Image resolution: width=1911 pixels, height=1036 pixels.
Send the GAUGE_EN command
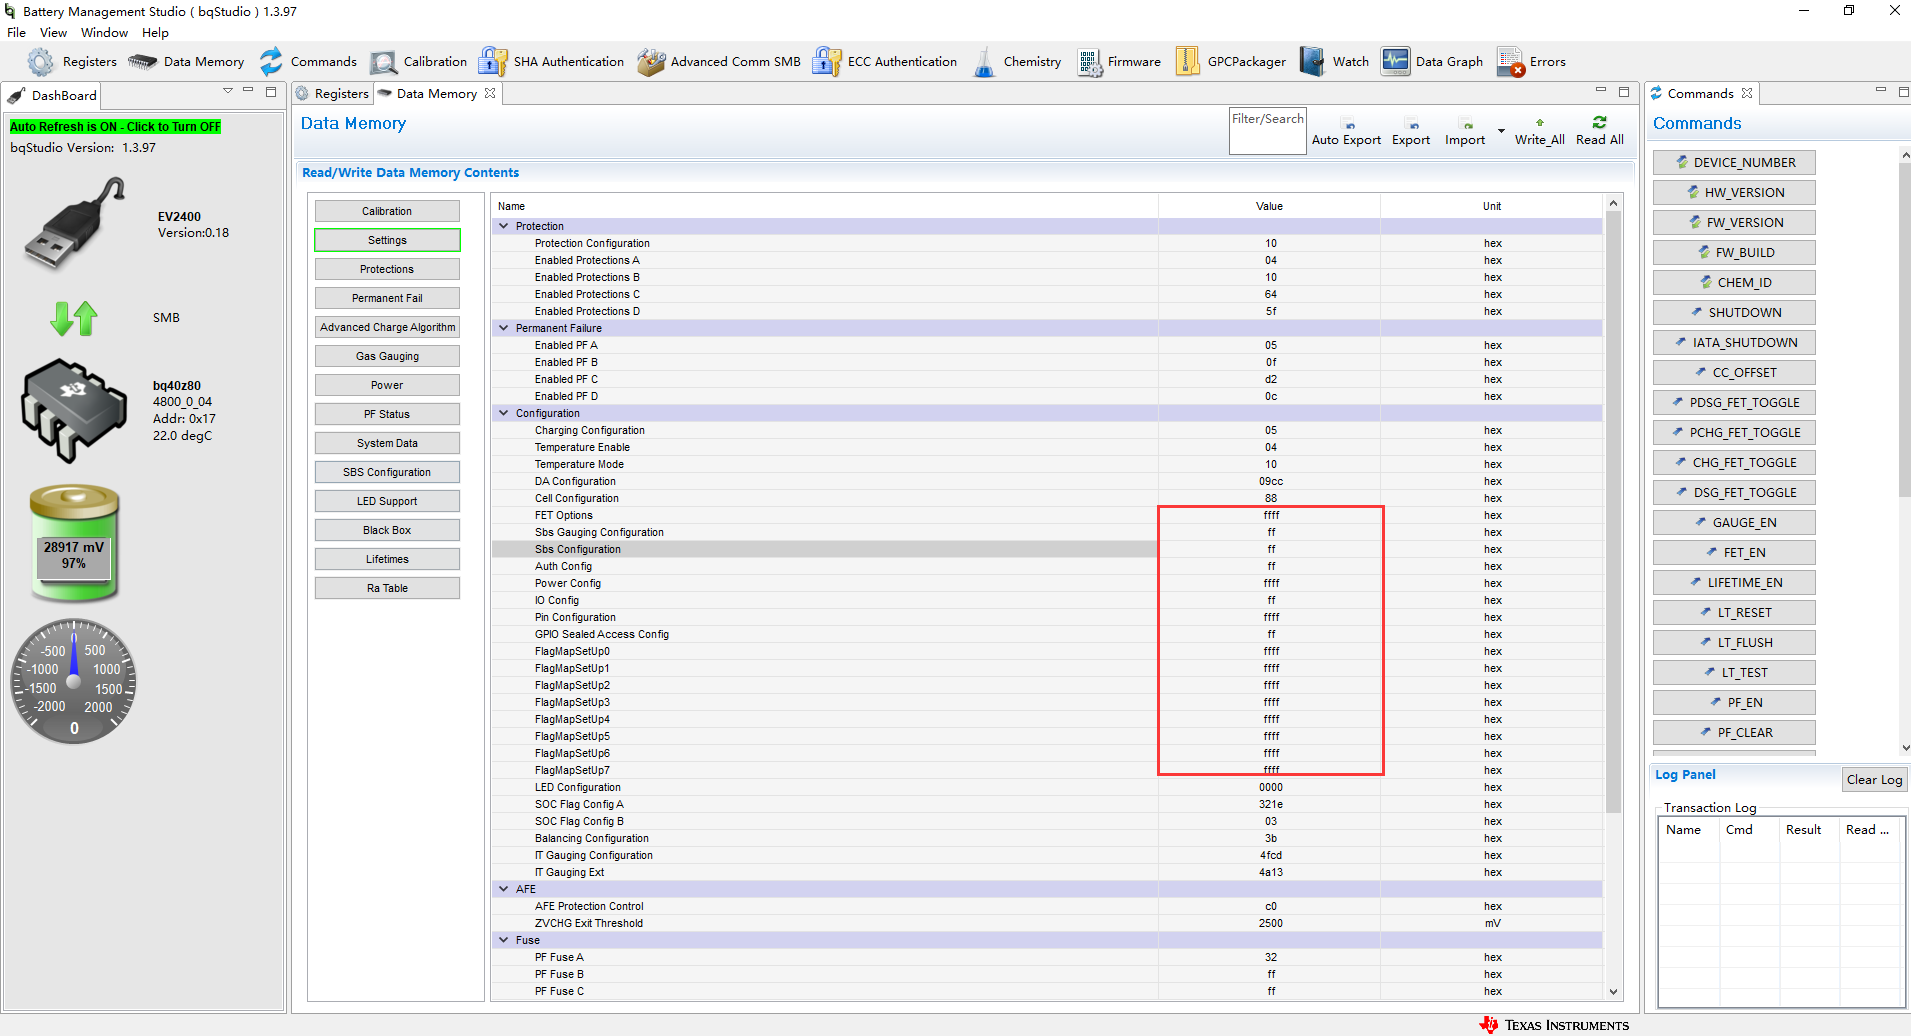[1734, 523]
